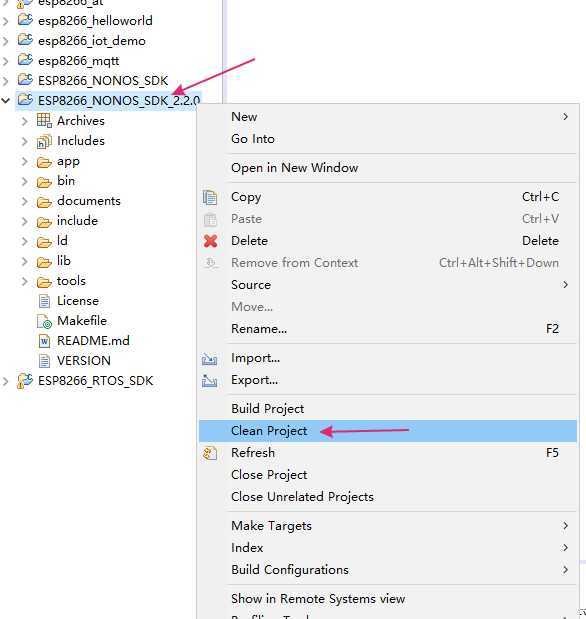Click the Archives grid icon
Image resolution: width=586 pixels, height=619 pixels.
pyautogui.click(x=44, y=120)
